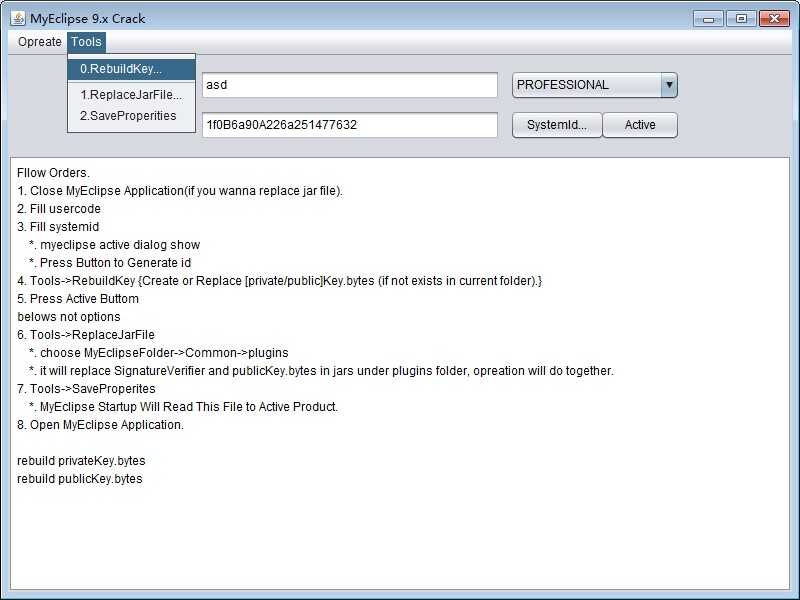The height and width of the screenshot is (600, 800).
Task: Click the "Press Button to Generate id" line
Action: coord(110,263)
